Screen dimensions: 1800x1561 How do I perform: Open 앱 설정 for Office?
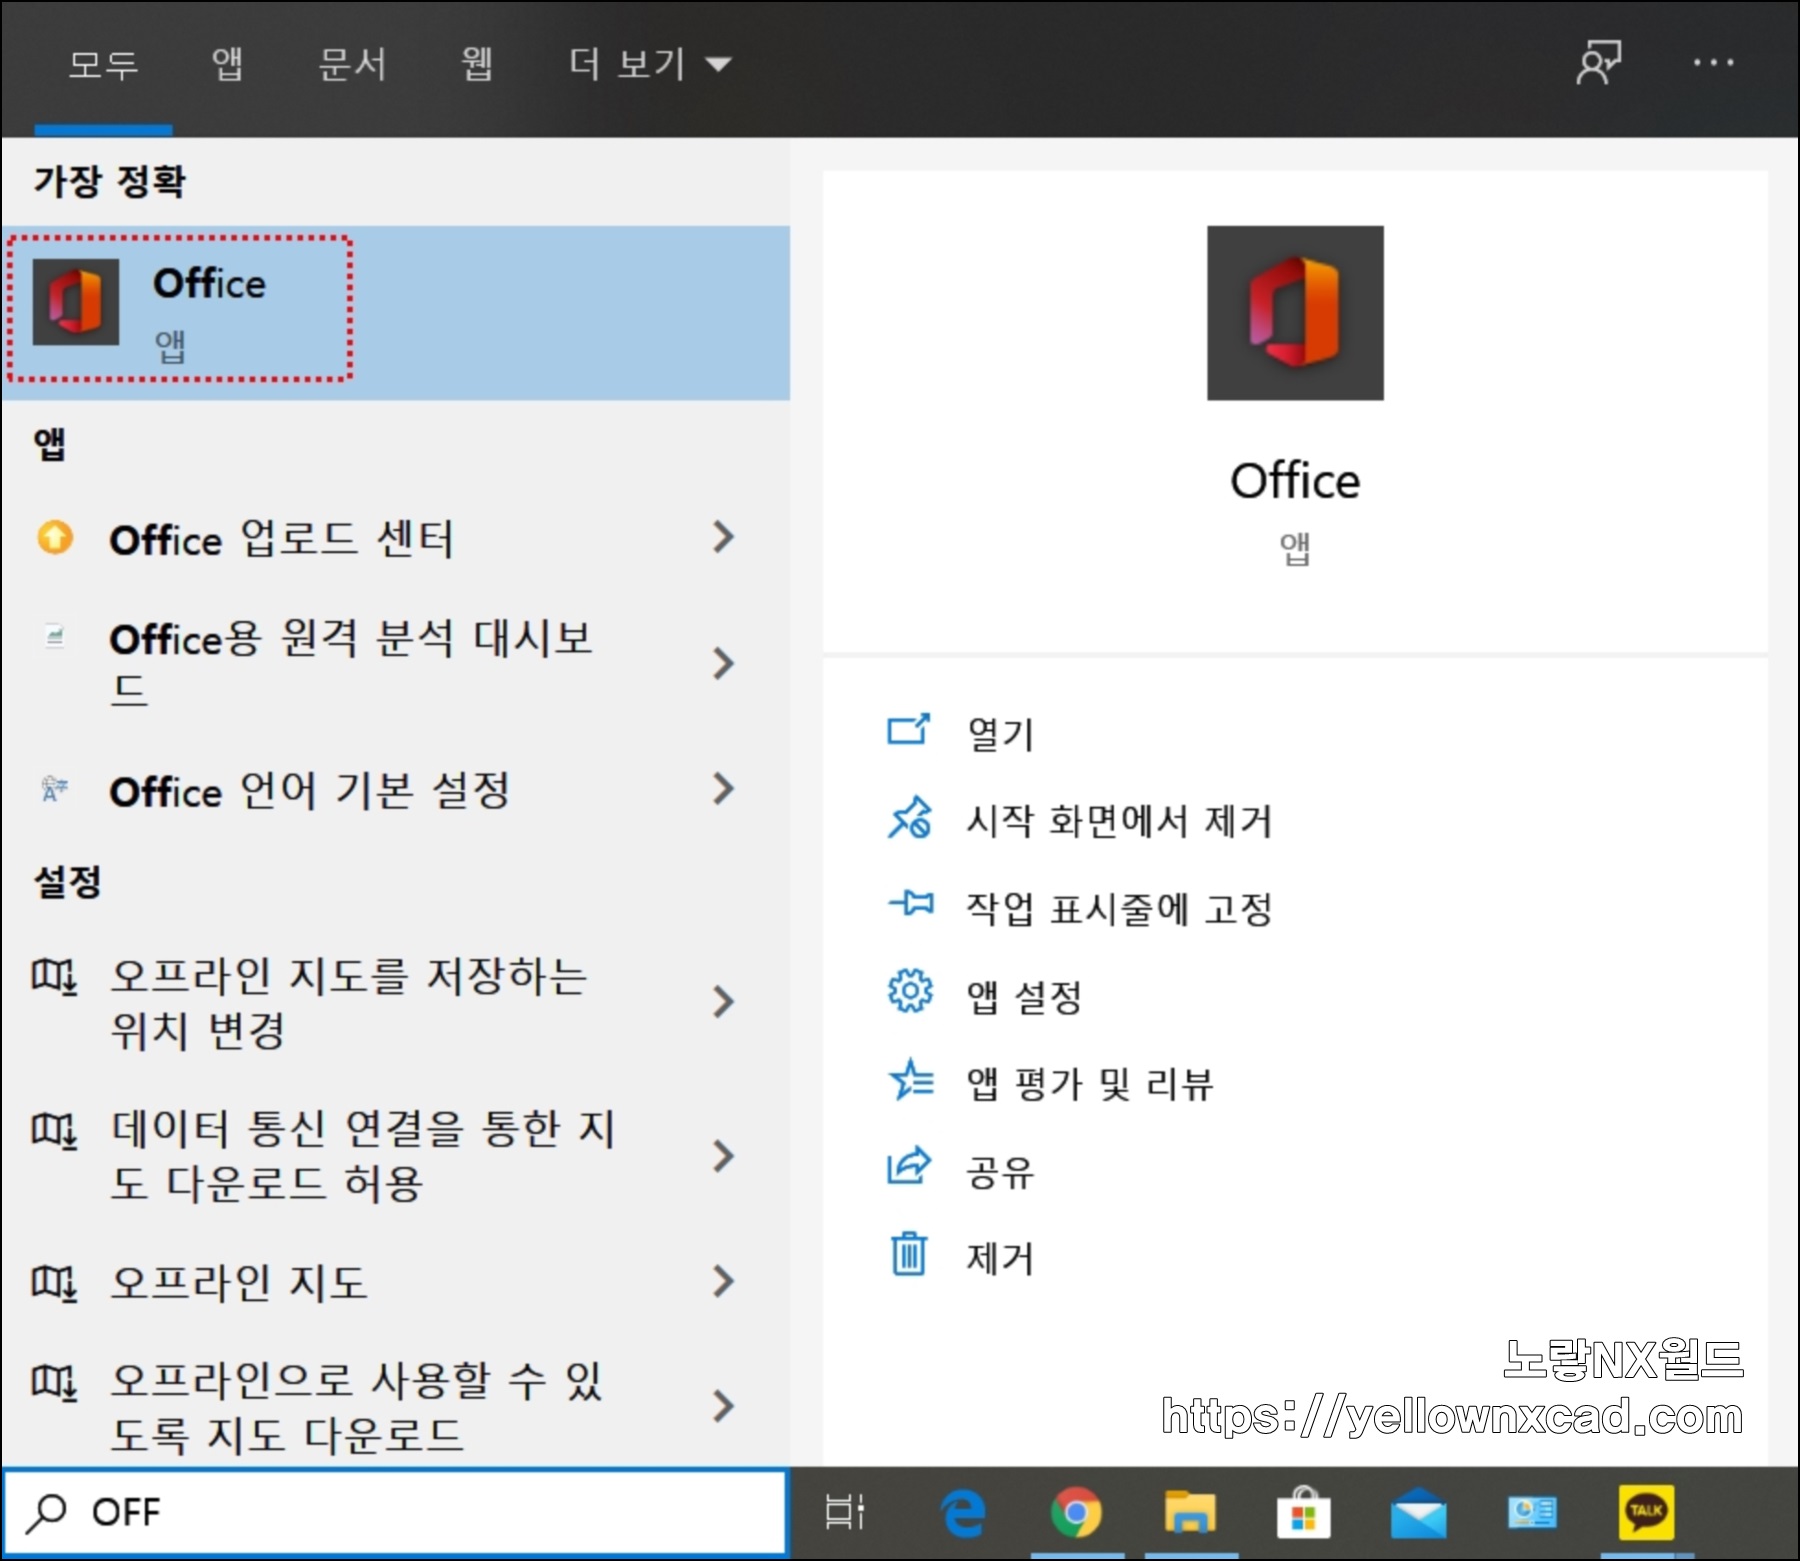tap(1024, 997)
